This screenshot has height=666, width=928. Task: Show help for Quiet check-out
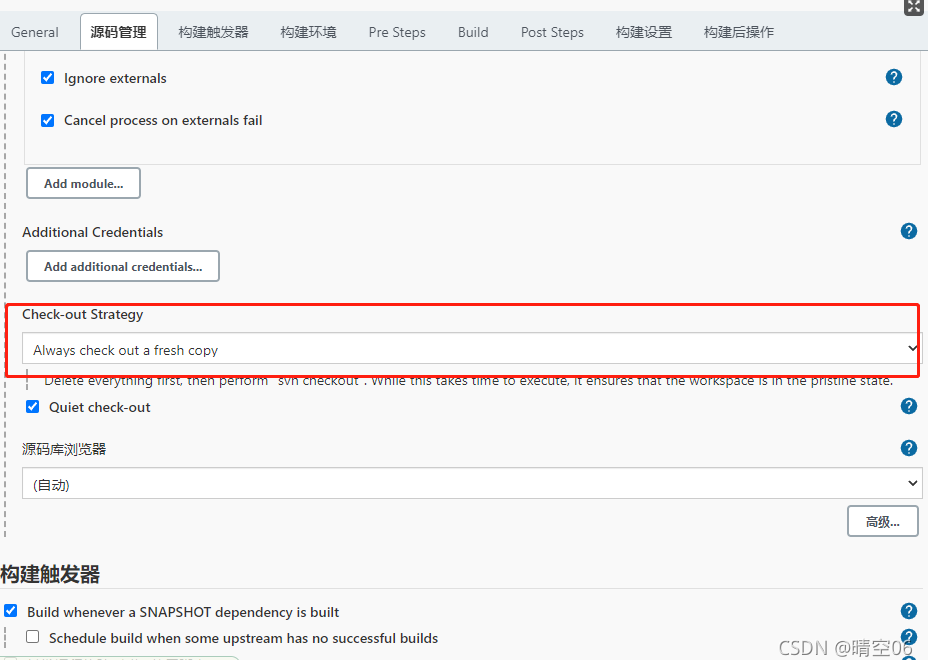(908, 406)
